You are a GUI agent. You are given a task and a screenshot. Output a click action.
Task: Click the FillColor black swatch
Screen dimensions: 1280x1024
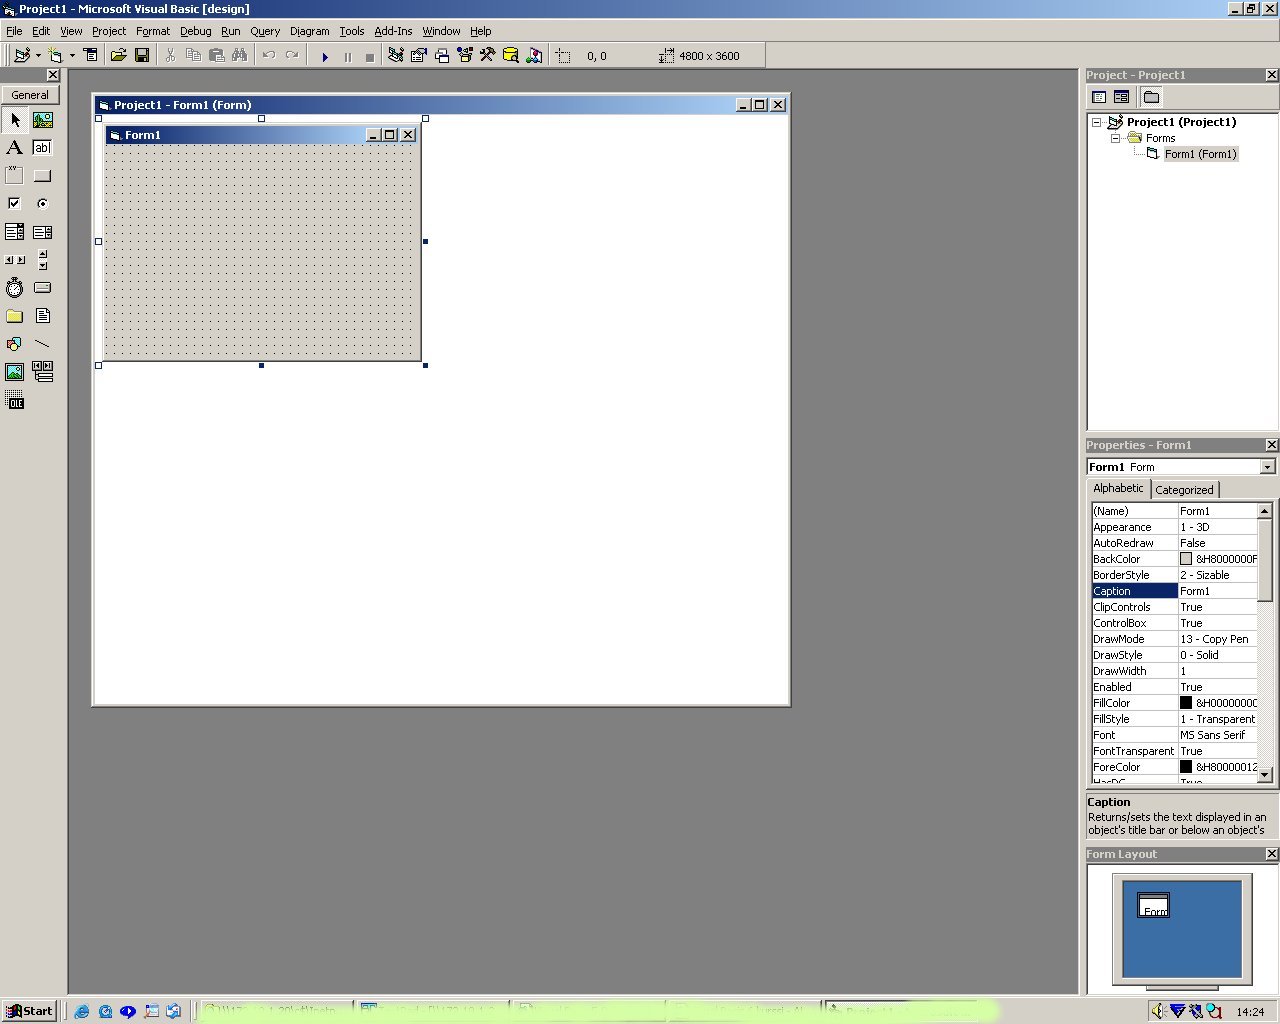[1186, 703]
